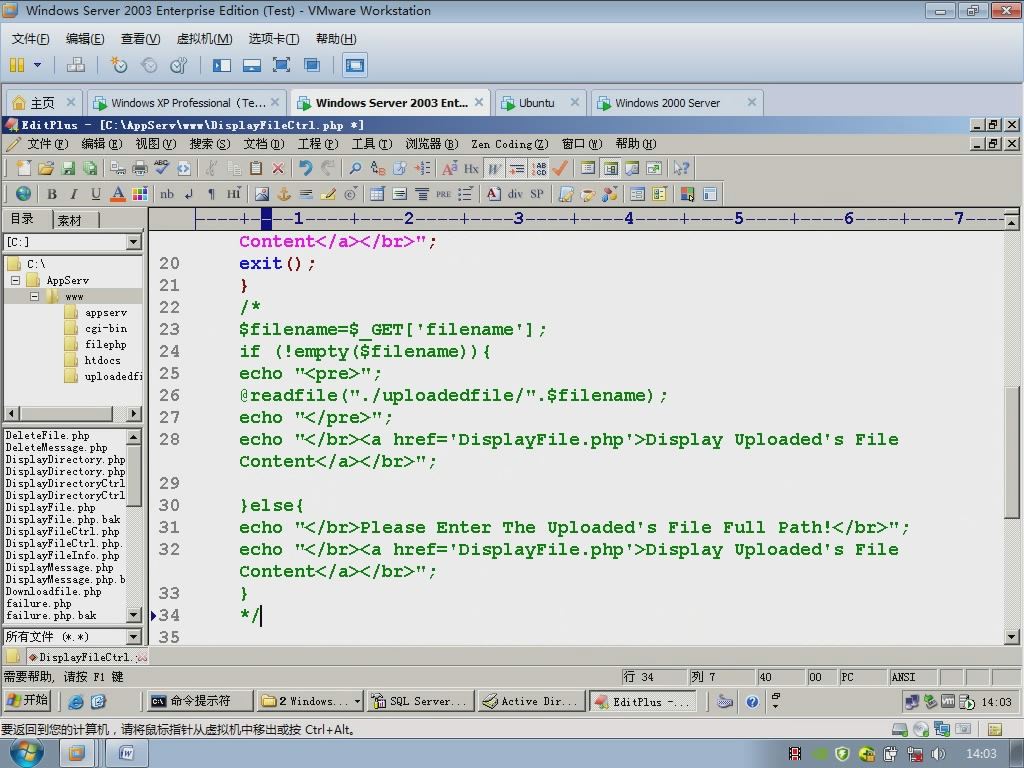This screenshot has height=768, width=1024.
Task: Click the orange check mark icon
Action: pos(560,168)
